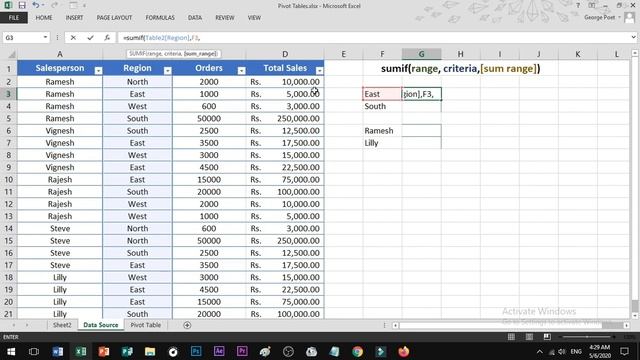Switch to Page Break Preview in the status bar
640x360 pixels.
click(x=547, y=337)
